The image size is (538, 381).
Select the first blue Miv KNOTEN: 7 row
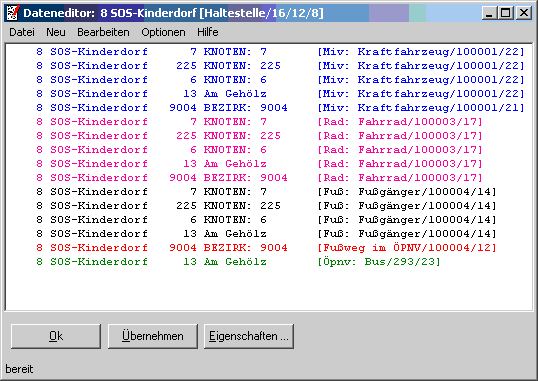click(269, 52)
